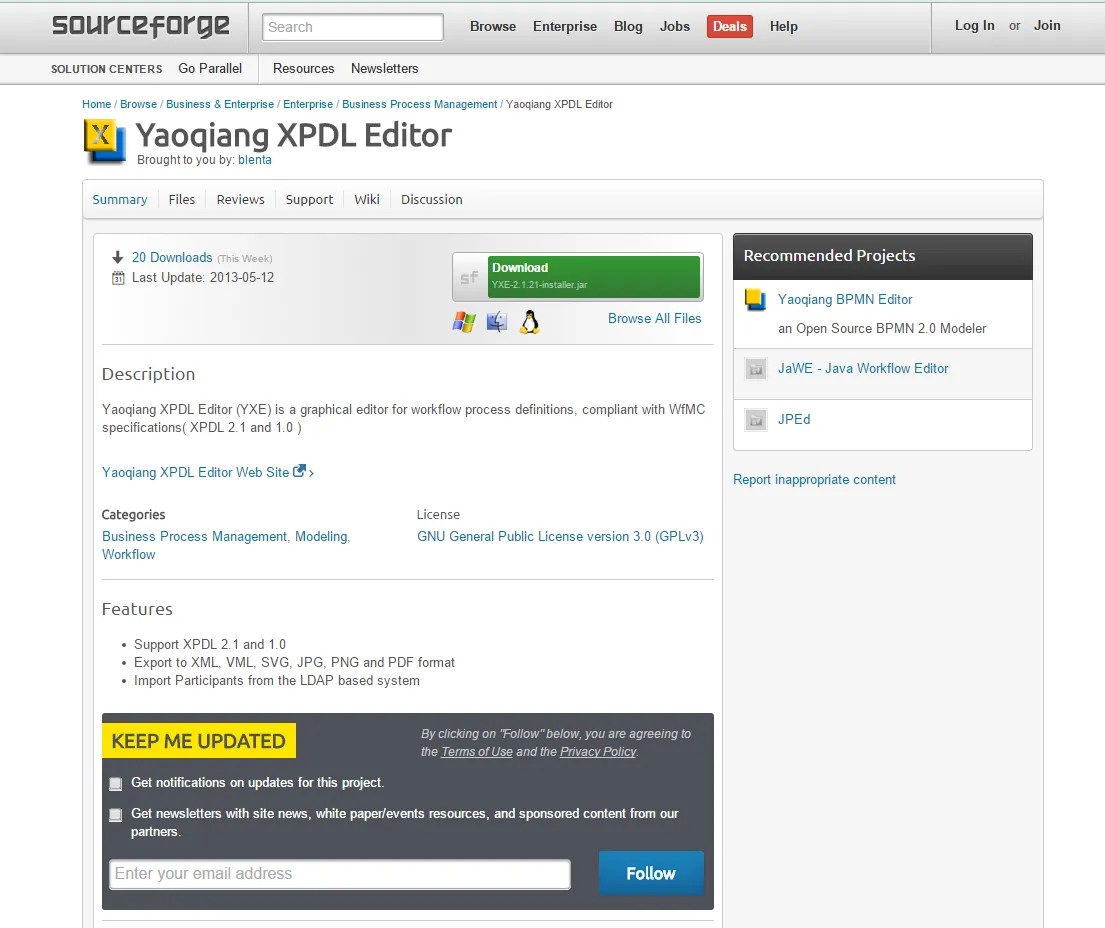
Task: Switch to the Discussion tab
Action: (432, 199)
